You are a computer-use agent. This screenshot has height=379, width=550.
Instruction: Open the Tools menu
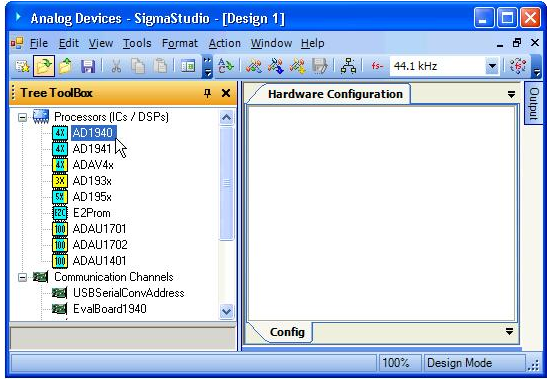(x=137, y=43)
